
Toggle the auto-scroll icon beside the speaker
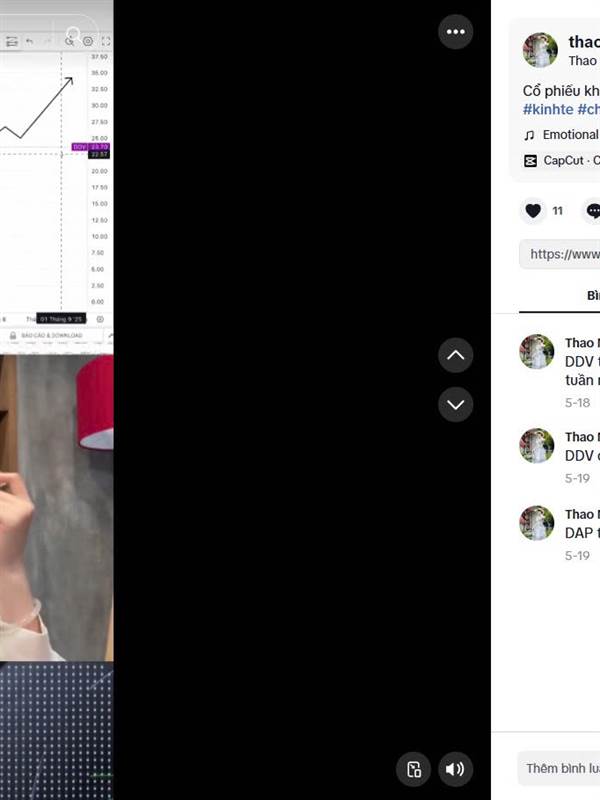click(414, 769)
